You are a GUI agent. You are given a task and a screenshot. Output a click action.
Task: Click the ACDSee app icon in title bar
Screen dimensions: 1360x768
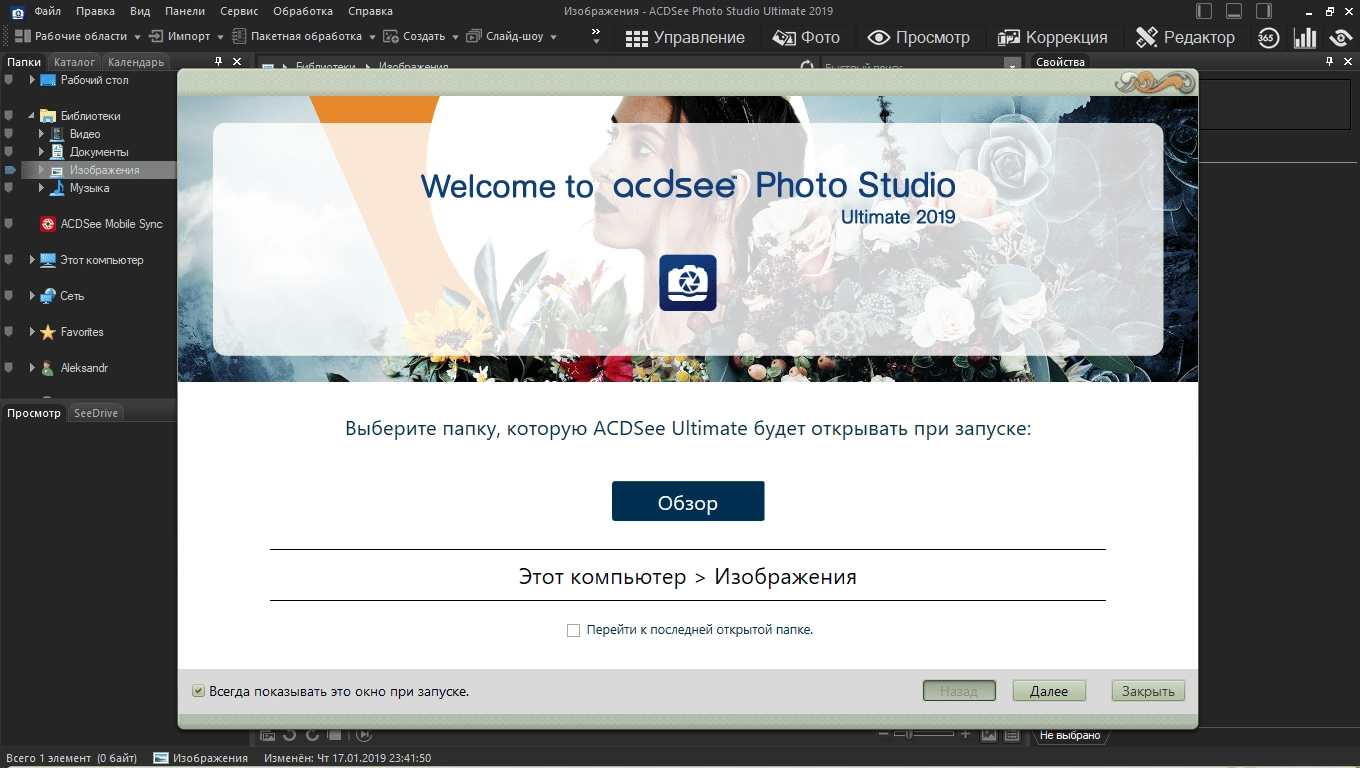[x=17, y=11]
